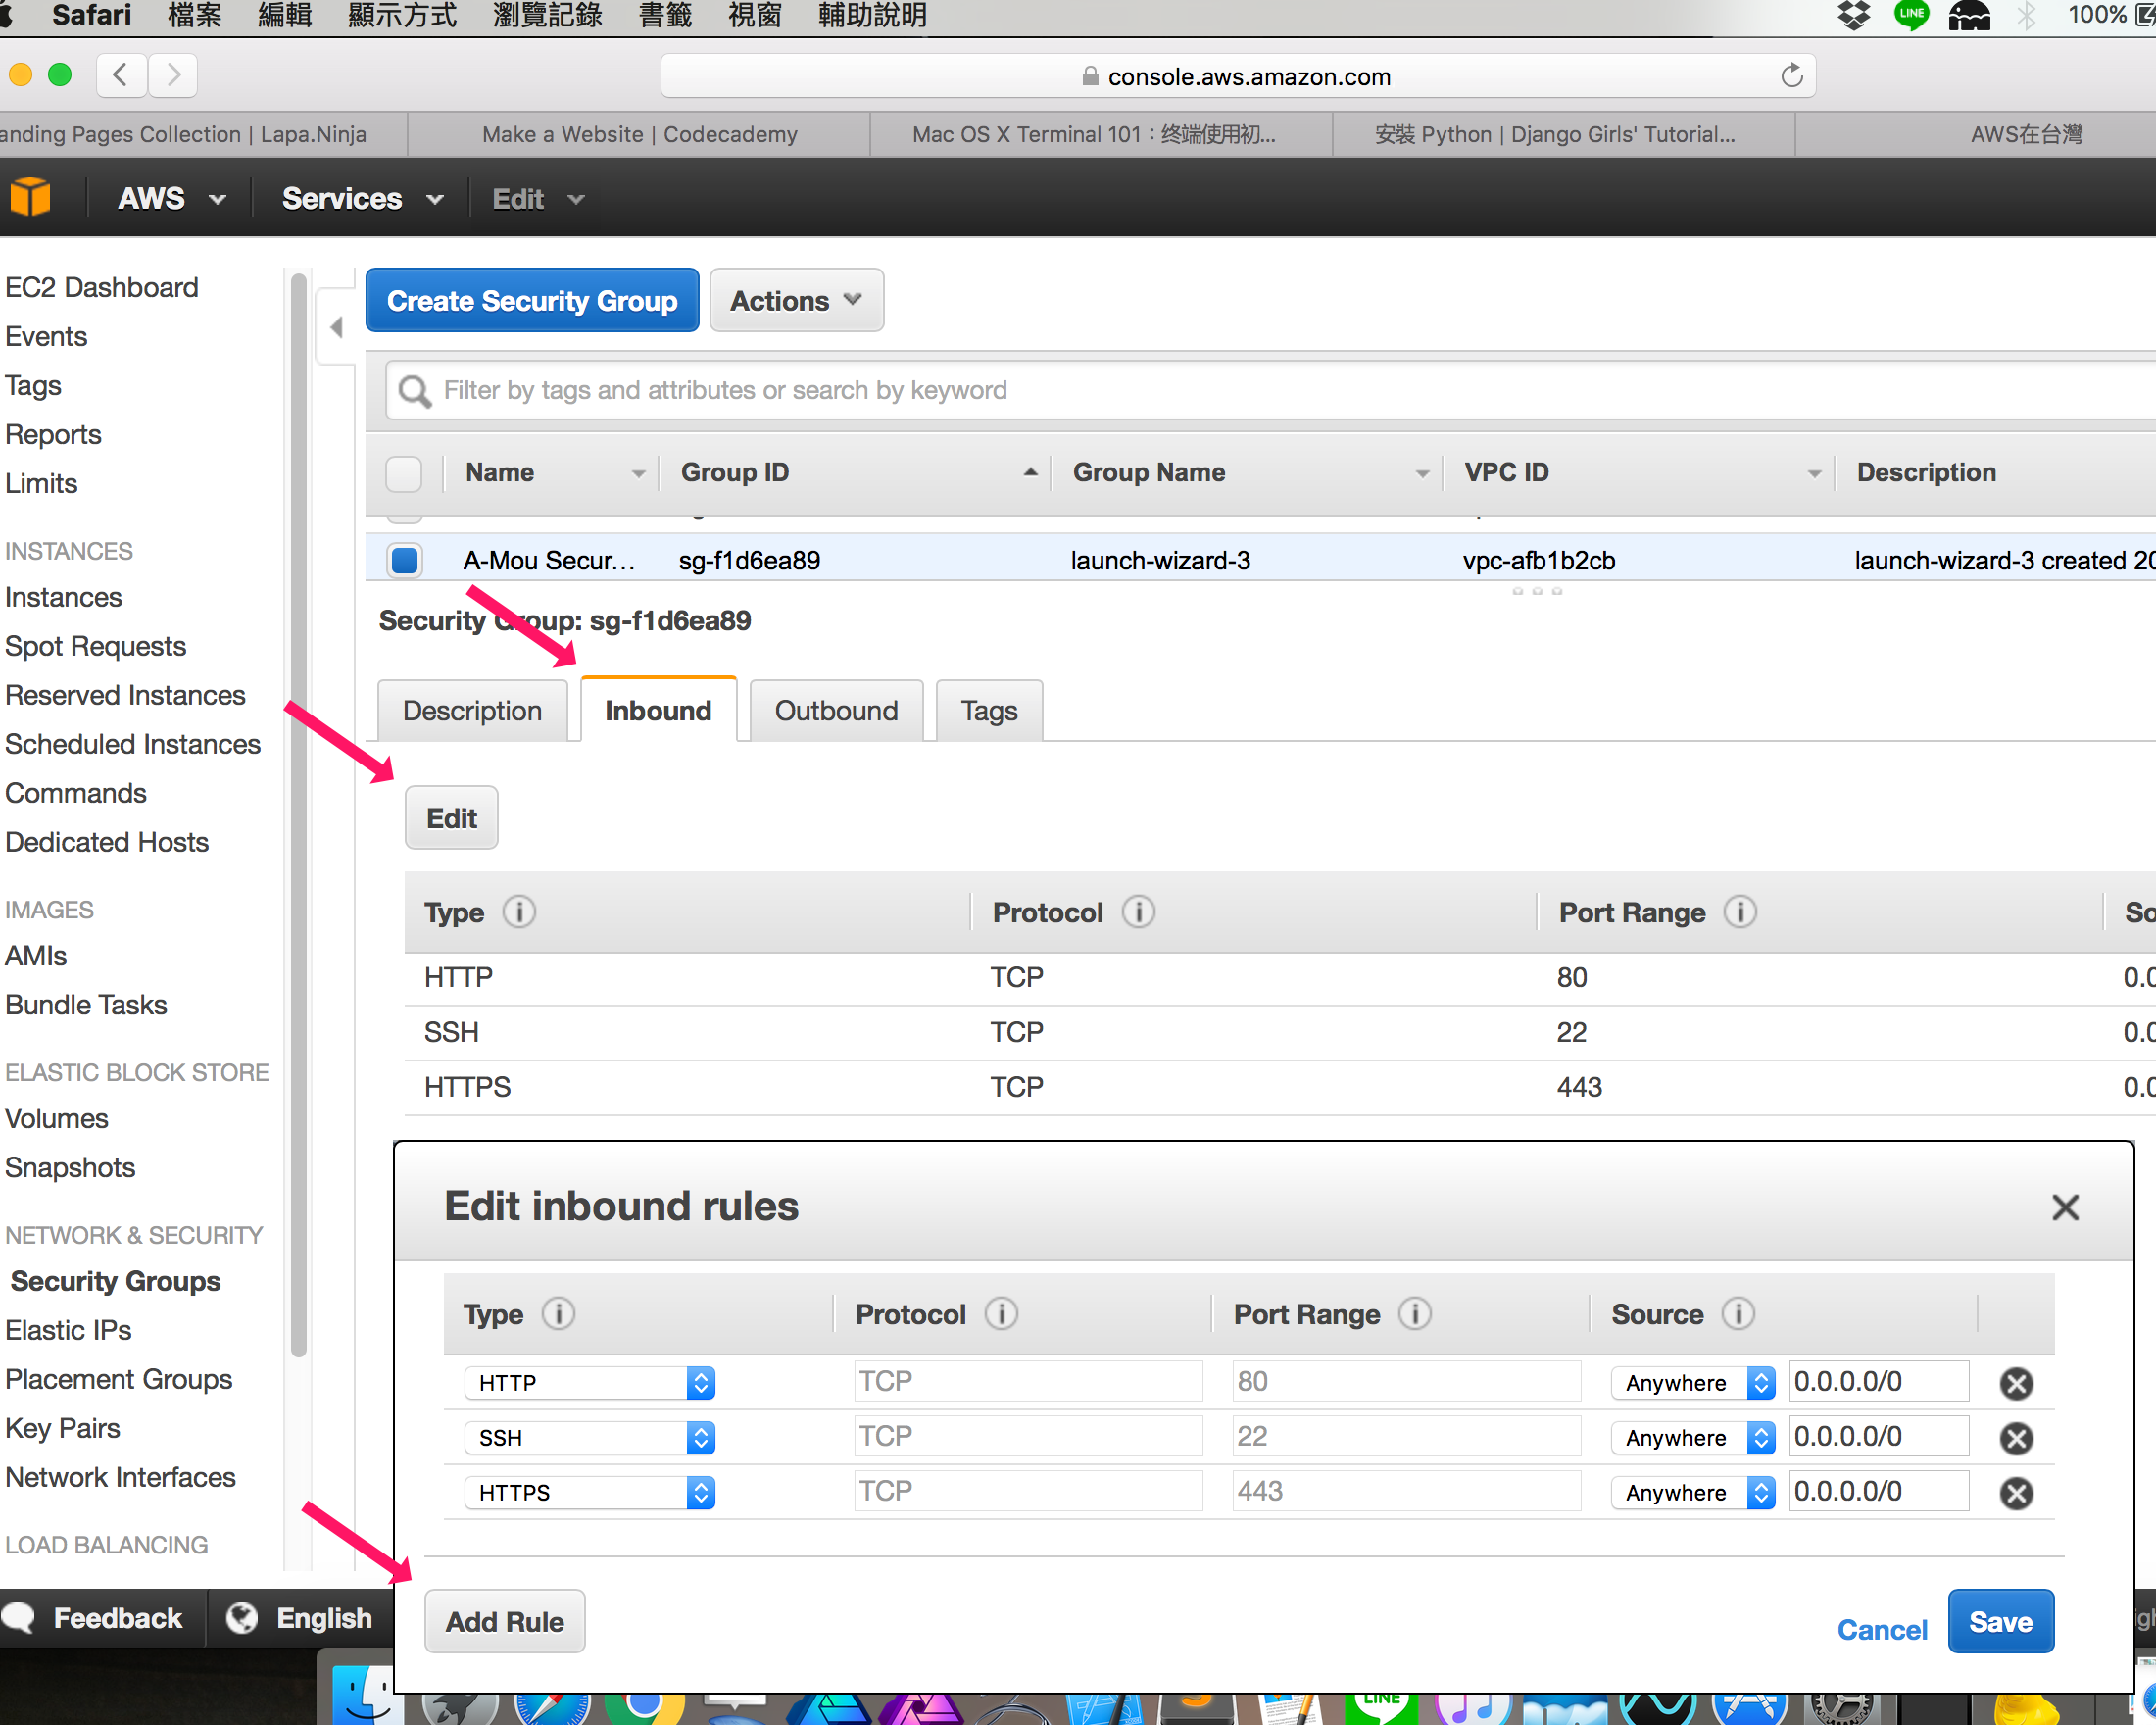
Task: Click the Safari address bar
Action: [1238, 76]
